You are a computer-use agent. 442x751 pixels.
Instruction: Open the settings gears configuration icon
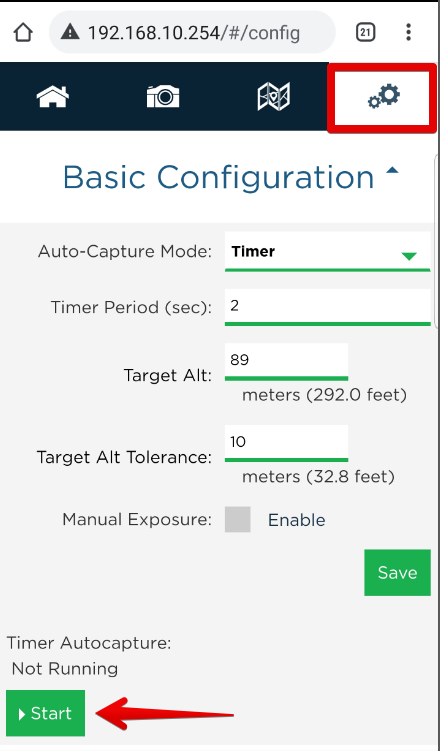point(384,96)
